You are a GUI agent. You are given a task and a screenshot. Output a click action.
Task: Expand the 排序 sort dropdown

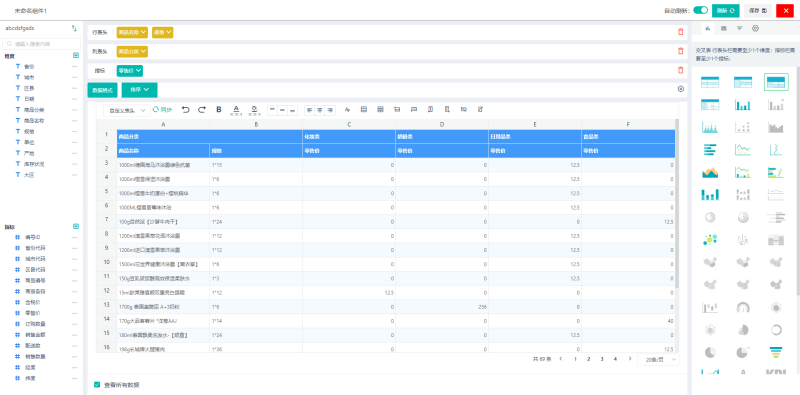139,90
